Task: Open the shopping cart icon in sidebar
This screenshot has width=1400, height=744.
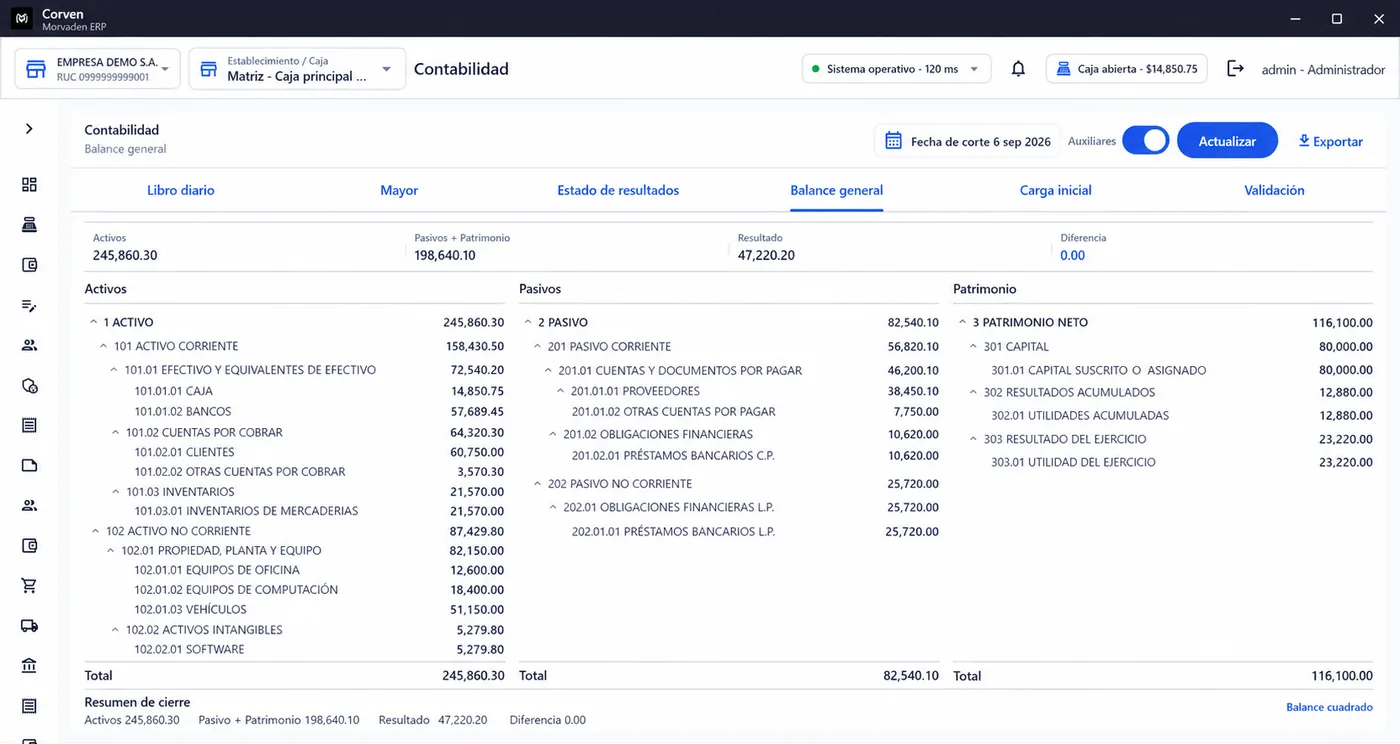Action: tap(29, 585)
